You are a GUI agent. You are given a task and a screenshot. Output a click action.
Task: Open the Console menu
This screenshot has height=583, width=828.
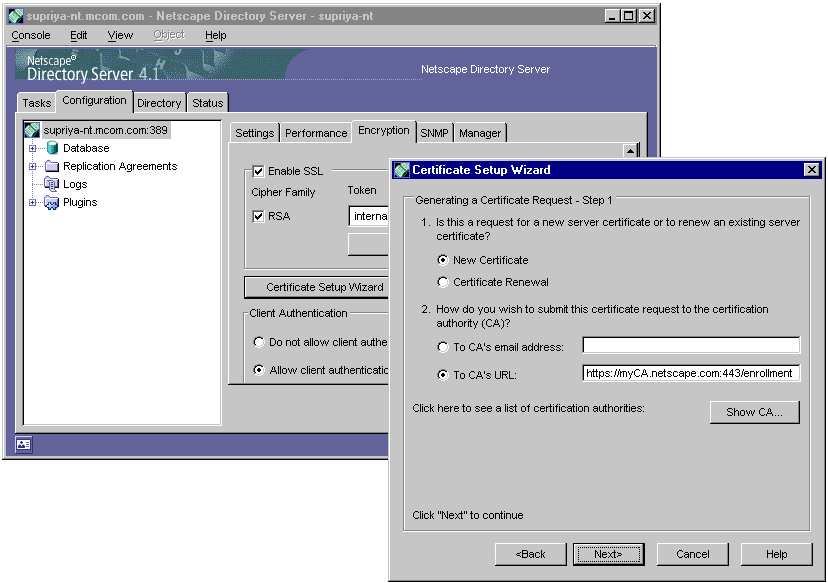[31, 35]
